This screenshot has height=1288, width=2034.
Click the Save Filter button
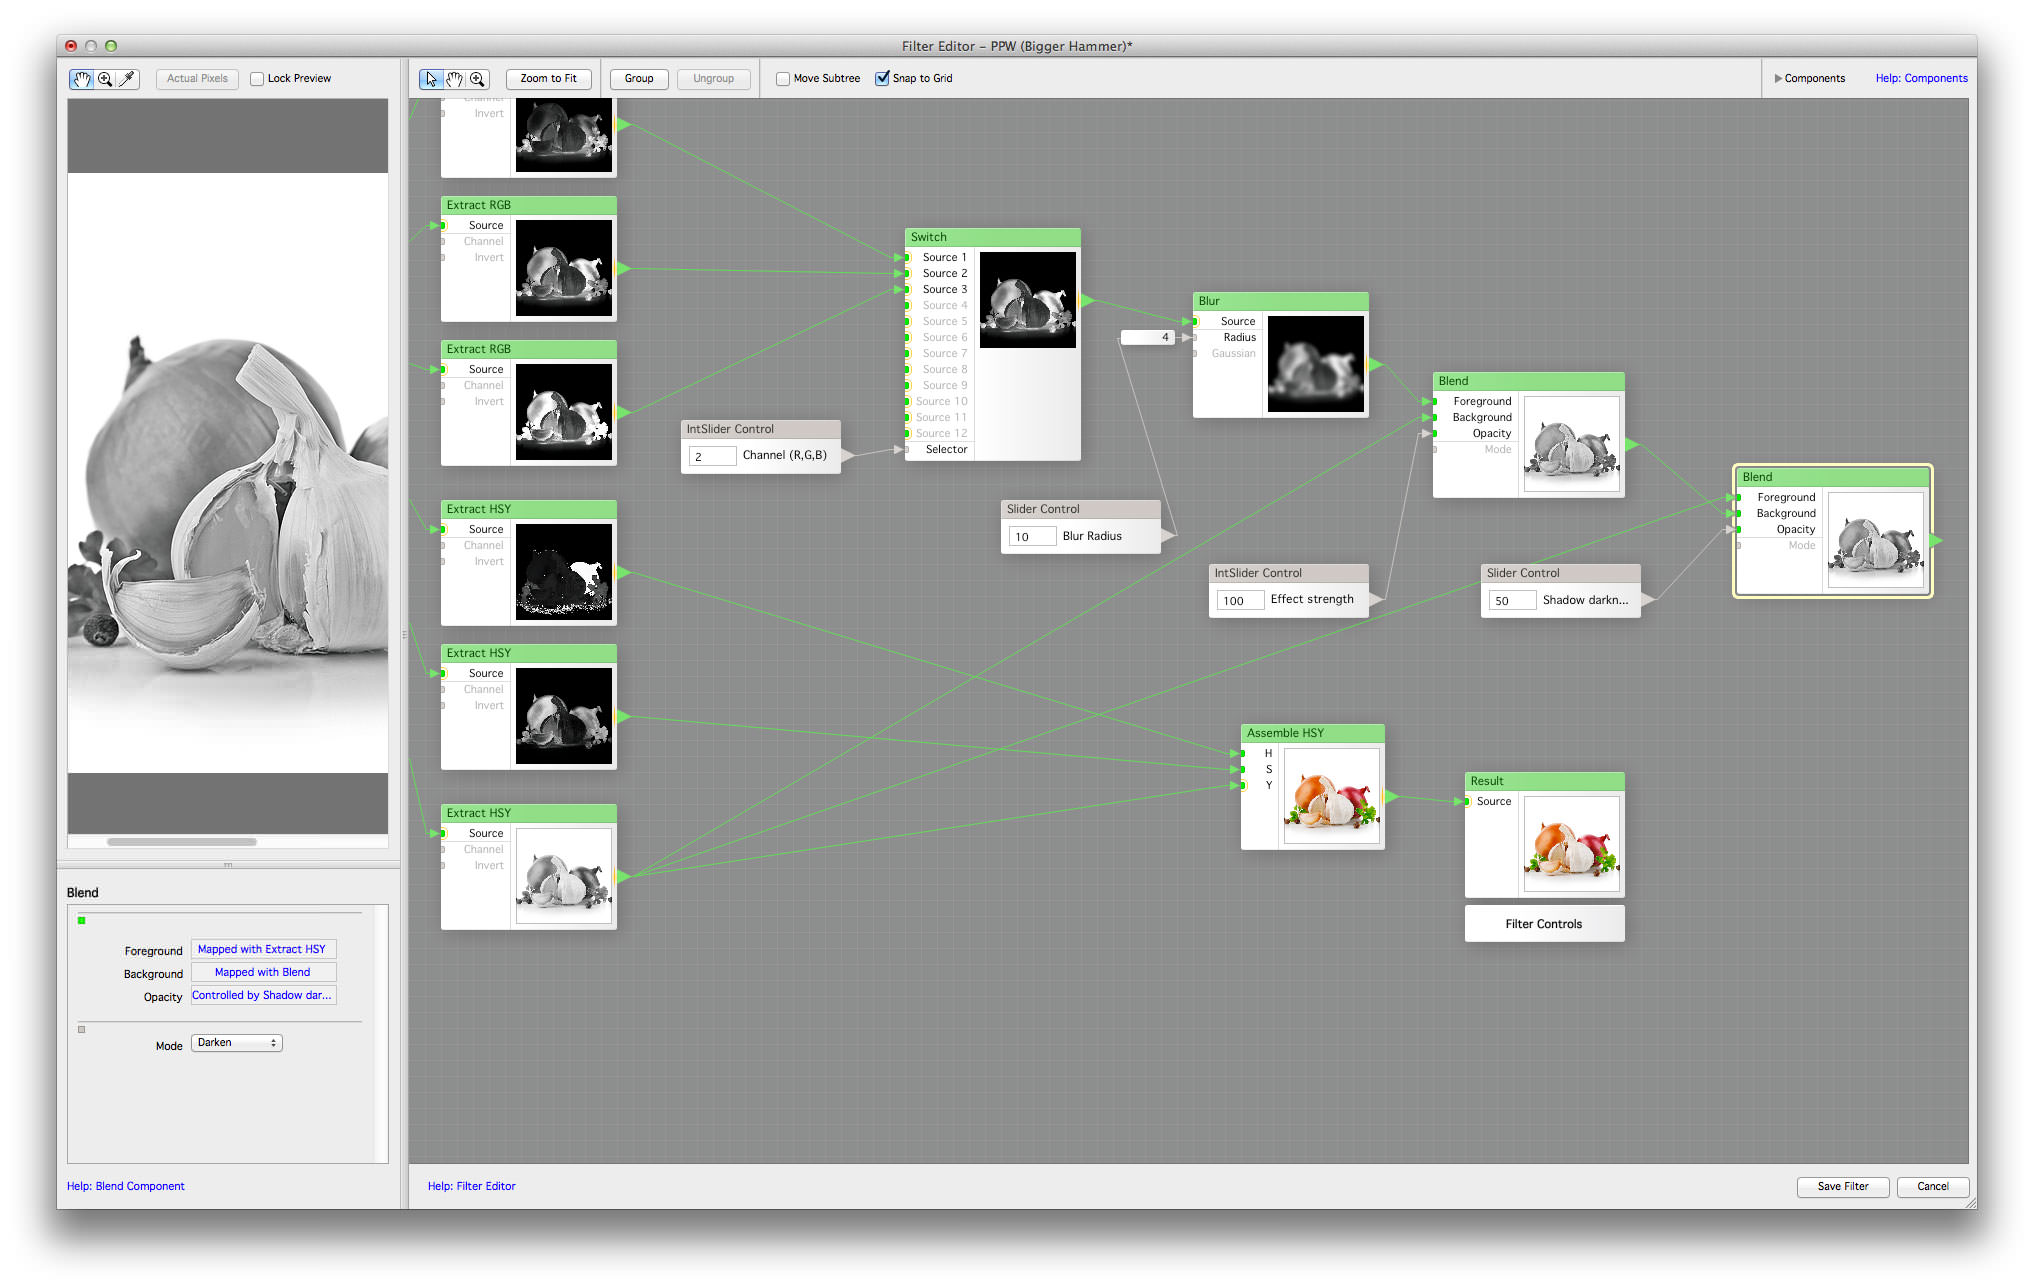click(1844, 1186)
